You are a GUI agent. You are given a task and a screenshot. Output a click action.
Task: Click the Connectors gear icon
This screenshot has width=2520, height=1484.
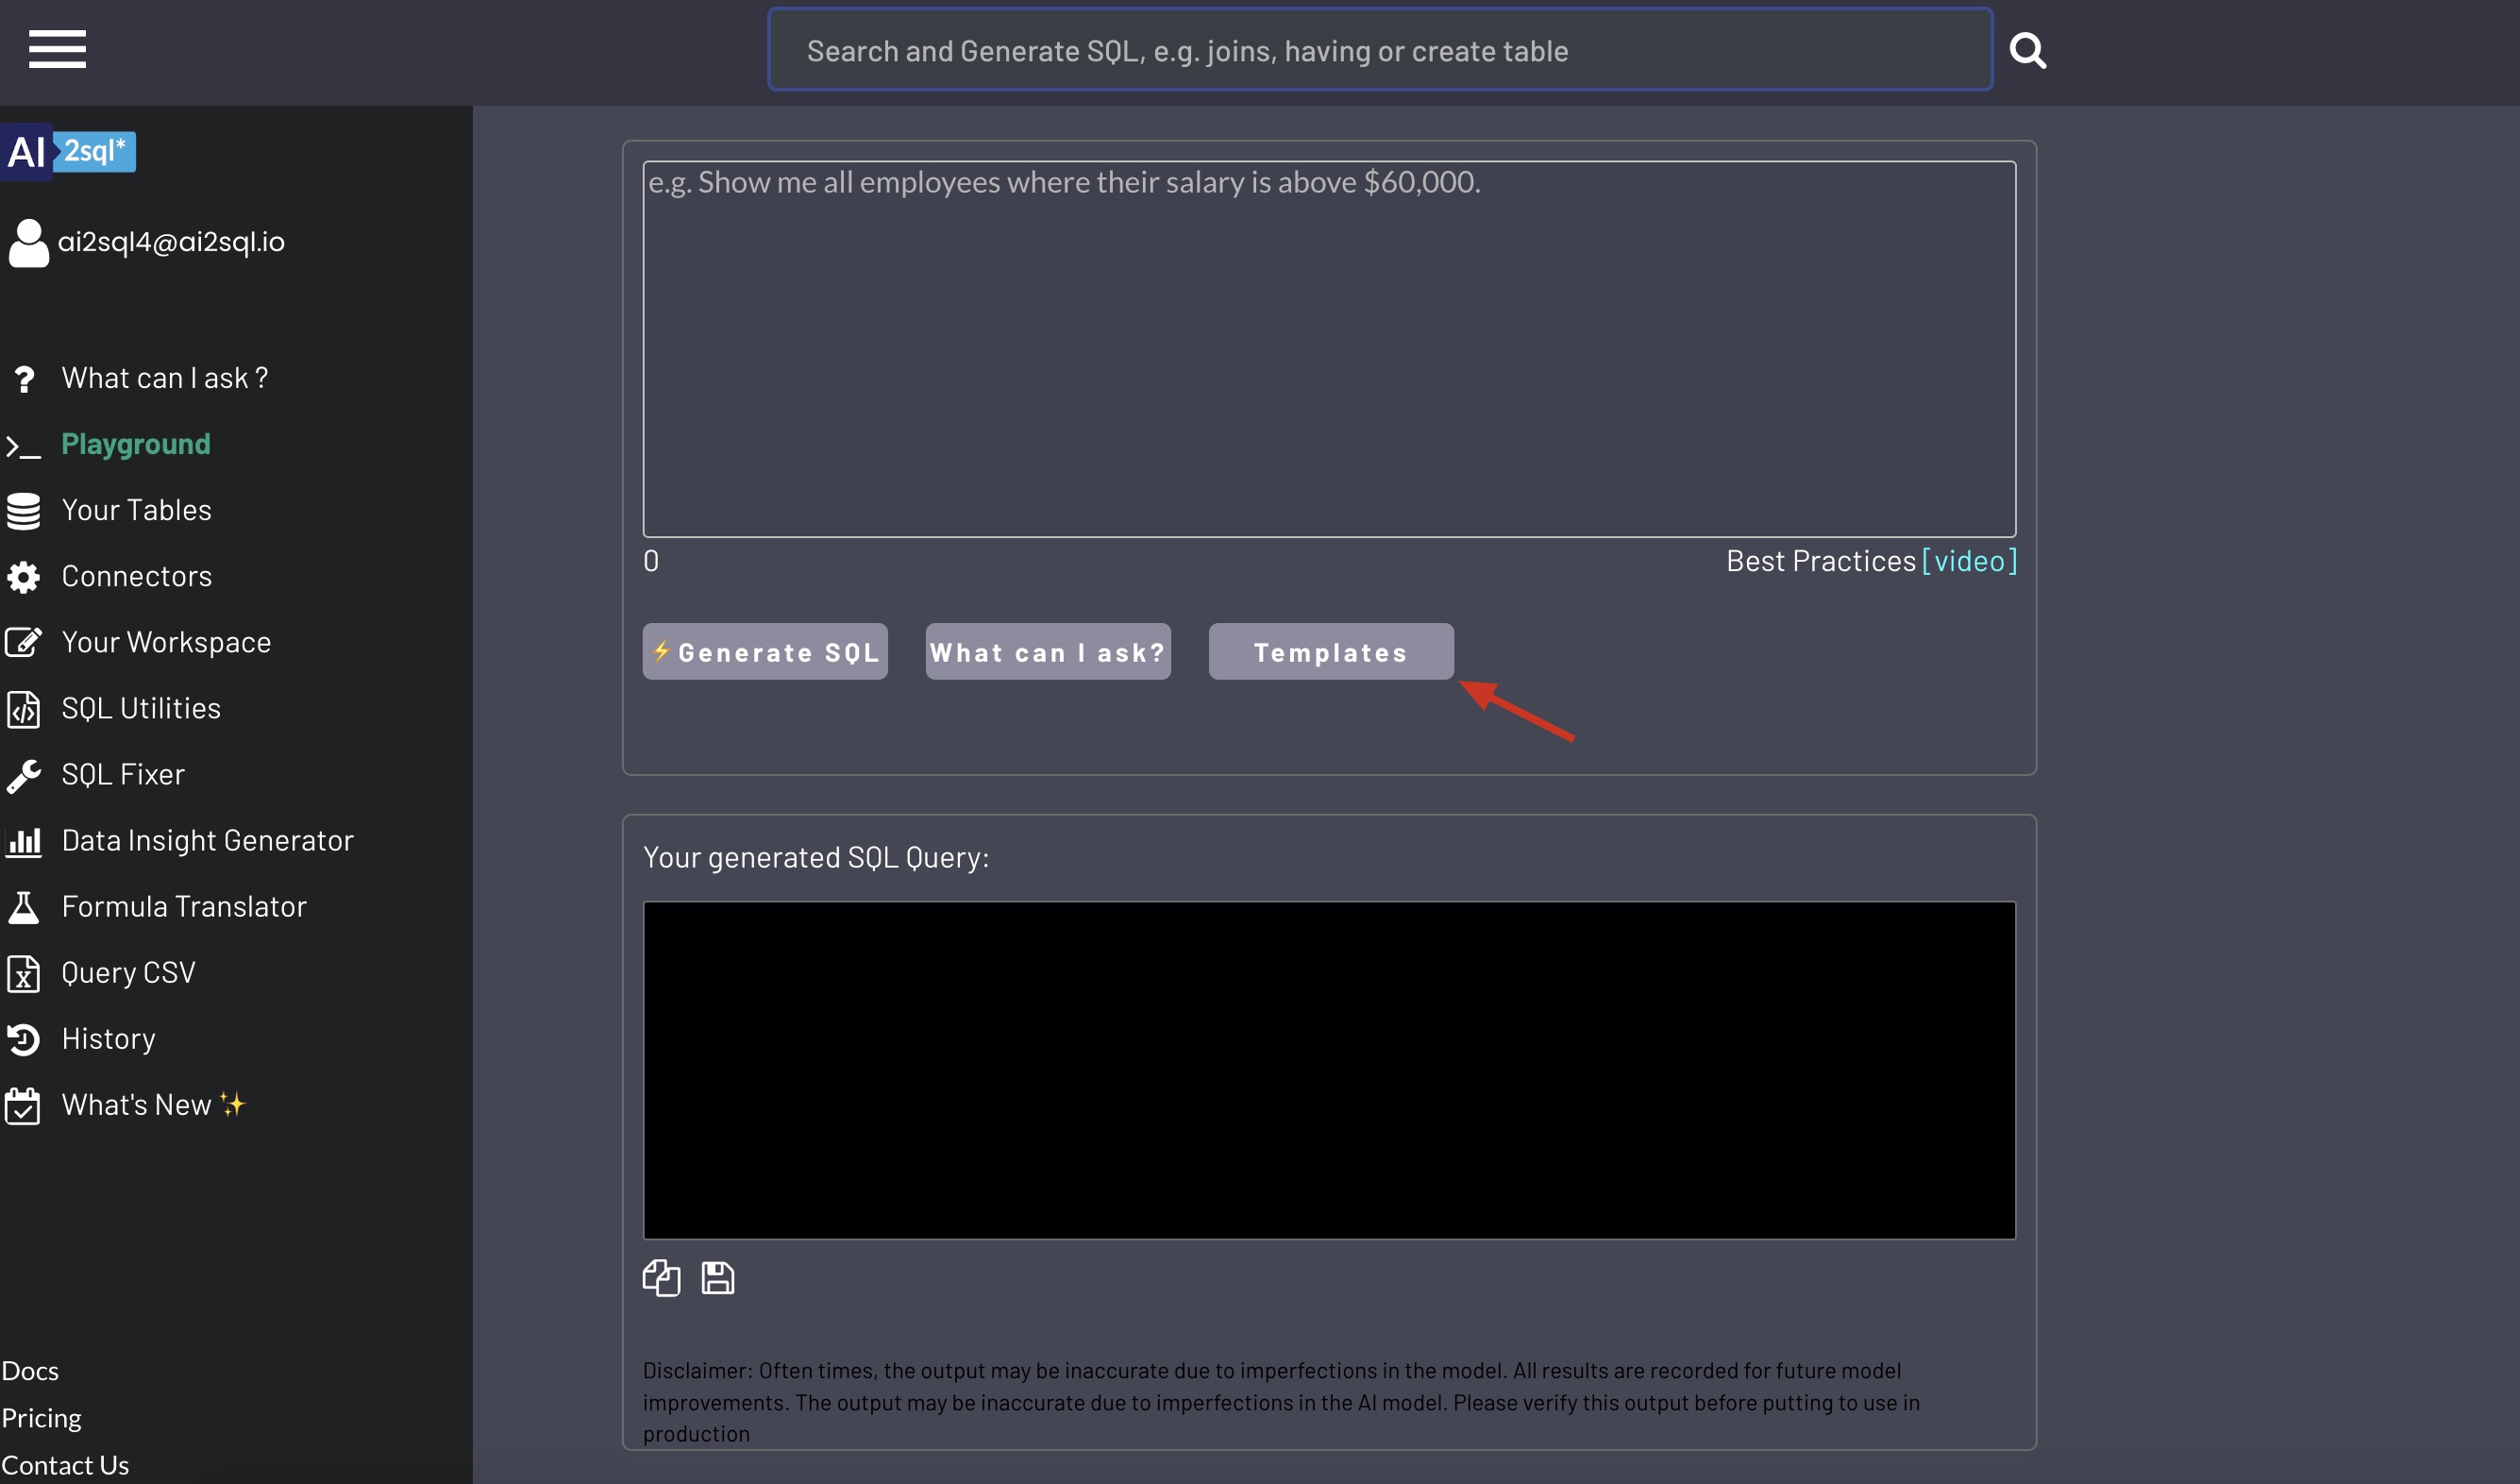point(24,577)
